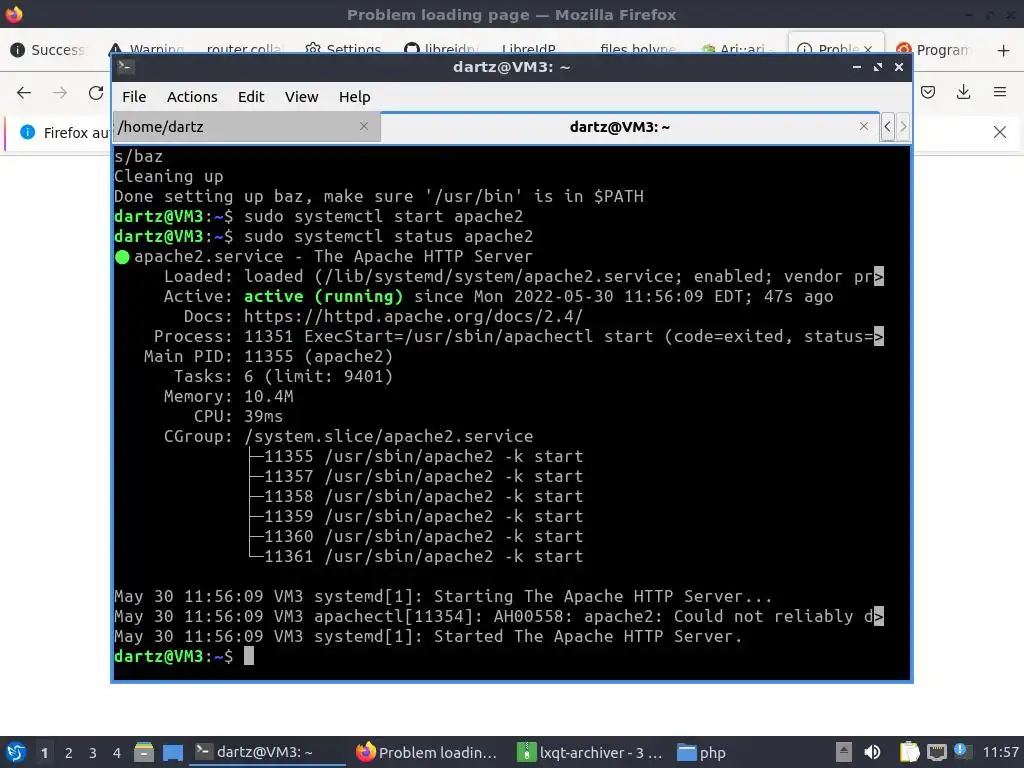Activate php folder window in taskbar
This screenshot has width=1024, height=768.
(702, 752)
